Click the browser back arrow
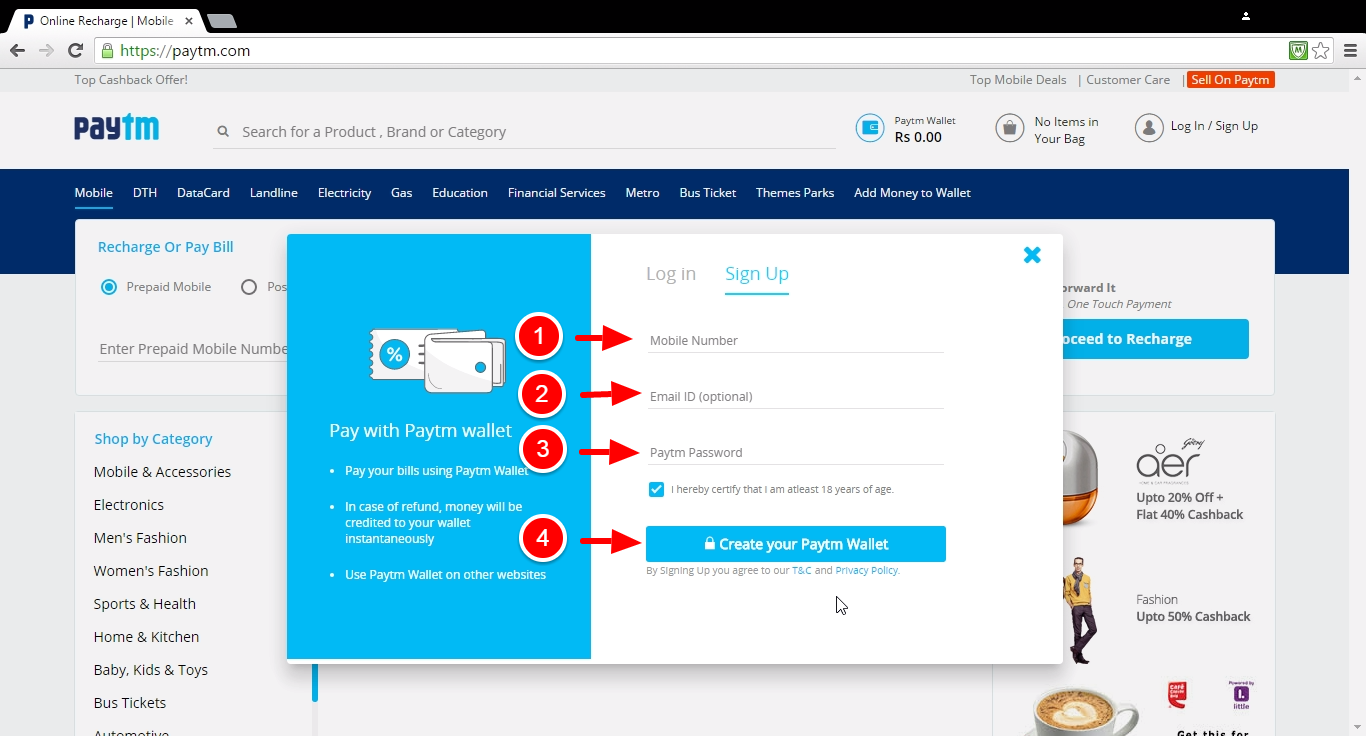The width and height of the screenshot is (1366, 736). [x=17, y=51]
